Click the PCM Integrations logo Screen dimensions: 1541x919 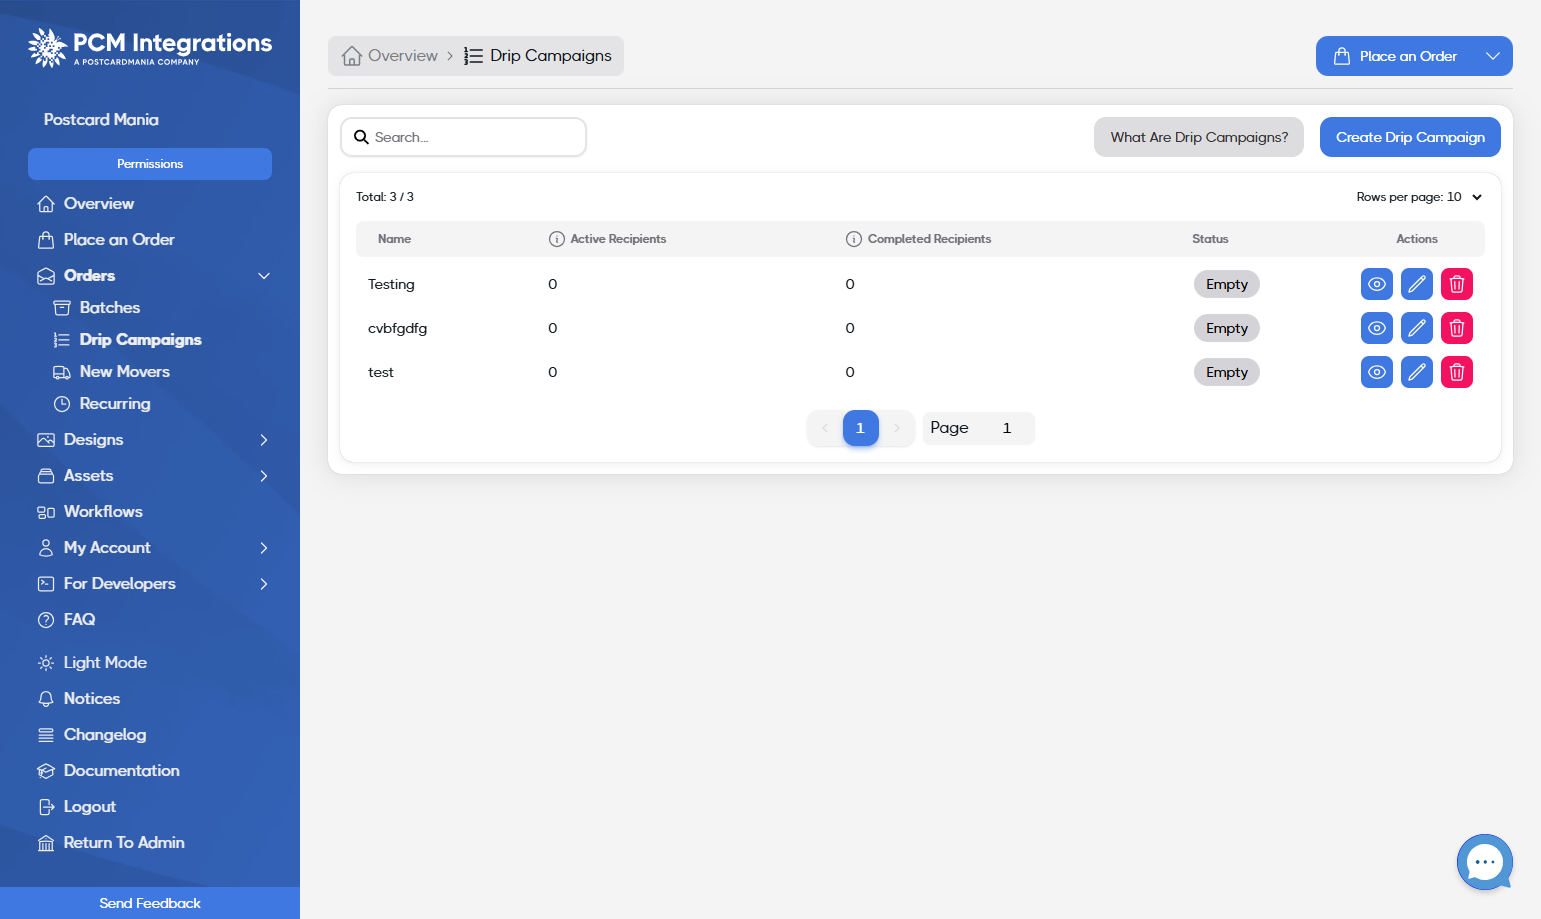[x=150, y=47]
